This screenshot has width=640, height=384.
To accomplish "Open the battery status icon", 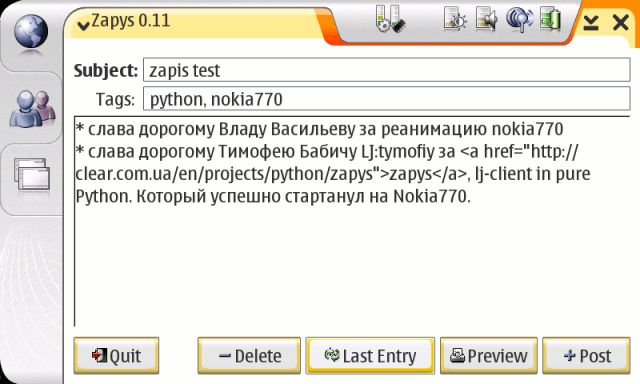I will 550,19.
